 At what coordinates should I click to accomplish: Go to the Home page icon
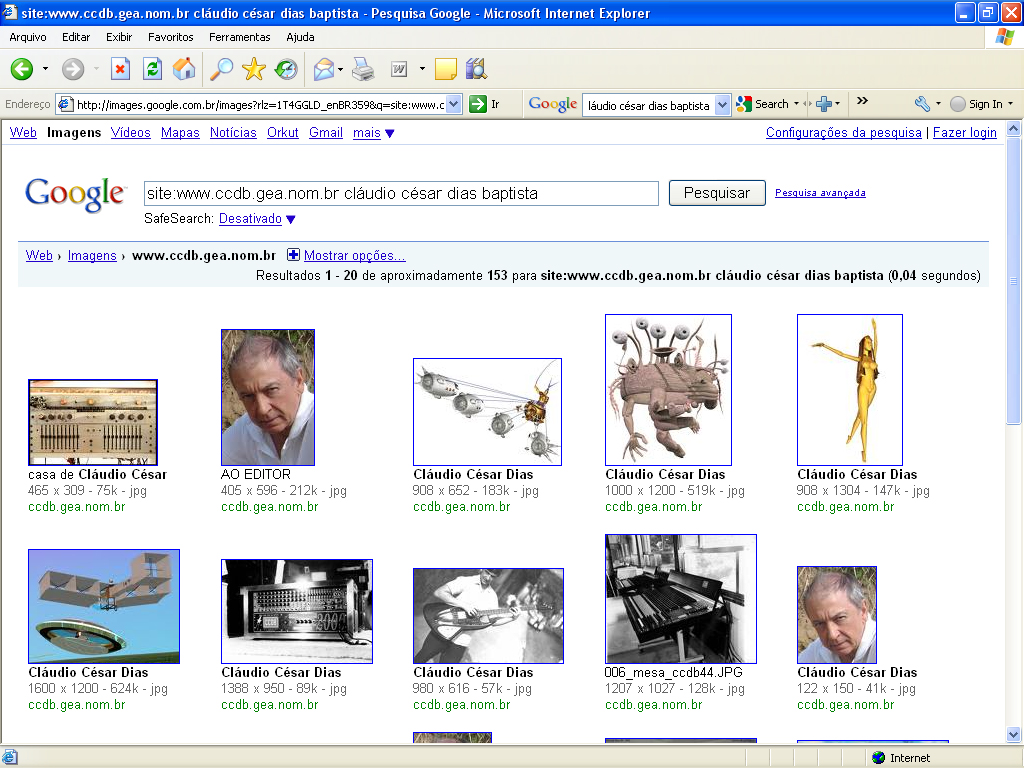coord(184,69)
